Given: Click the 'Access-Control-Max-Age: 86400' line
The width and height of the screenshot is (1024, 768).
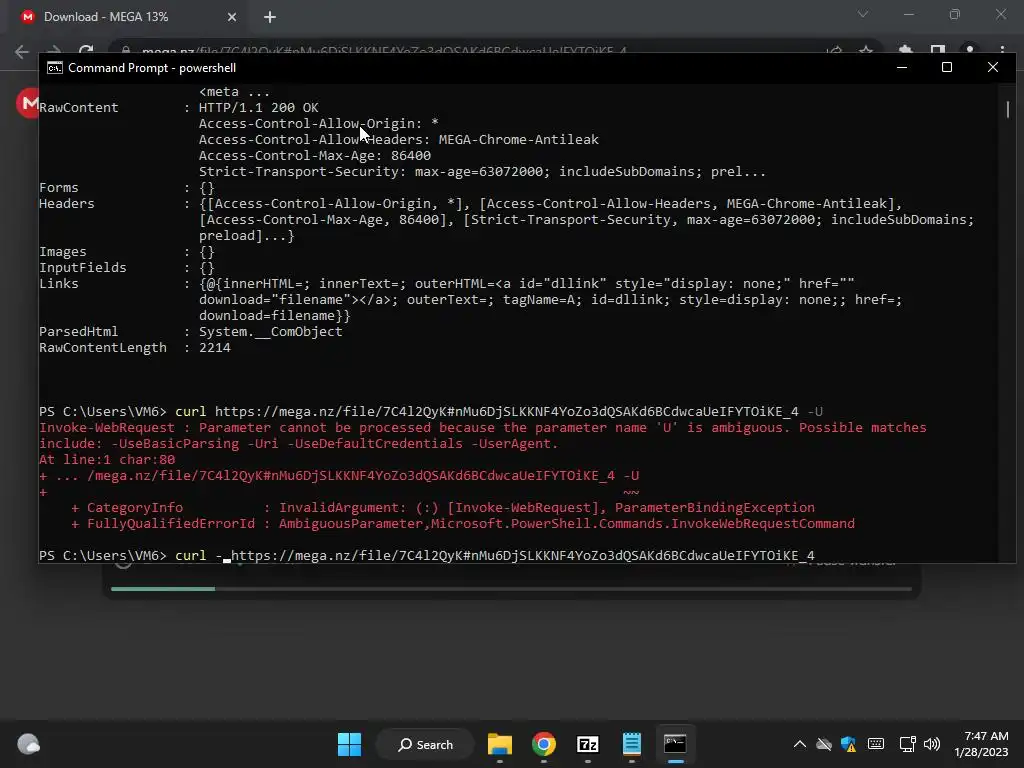Looking at the screenshot, I should [315, 155].
